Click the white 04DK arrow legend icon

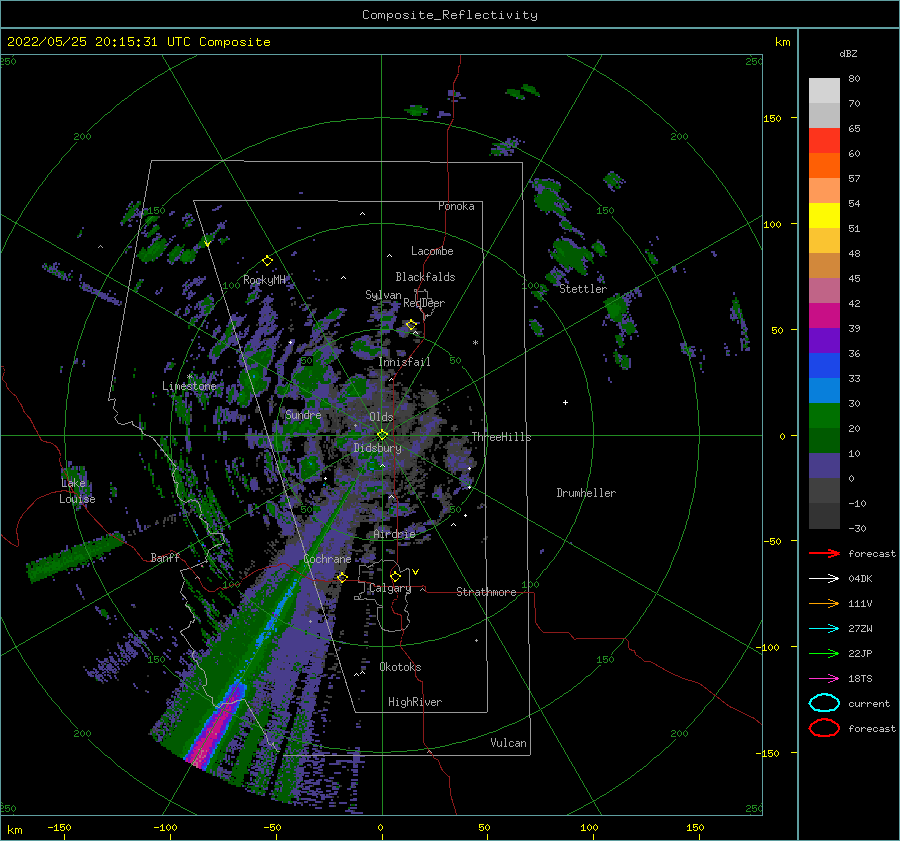[x=824, y=579]
